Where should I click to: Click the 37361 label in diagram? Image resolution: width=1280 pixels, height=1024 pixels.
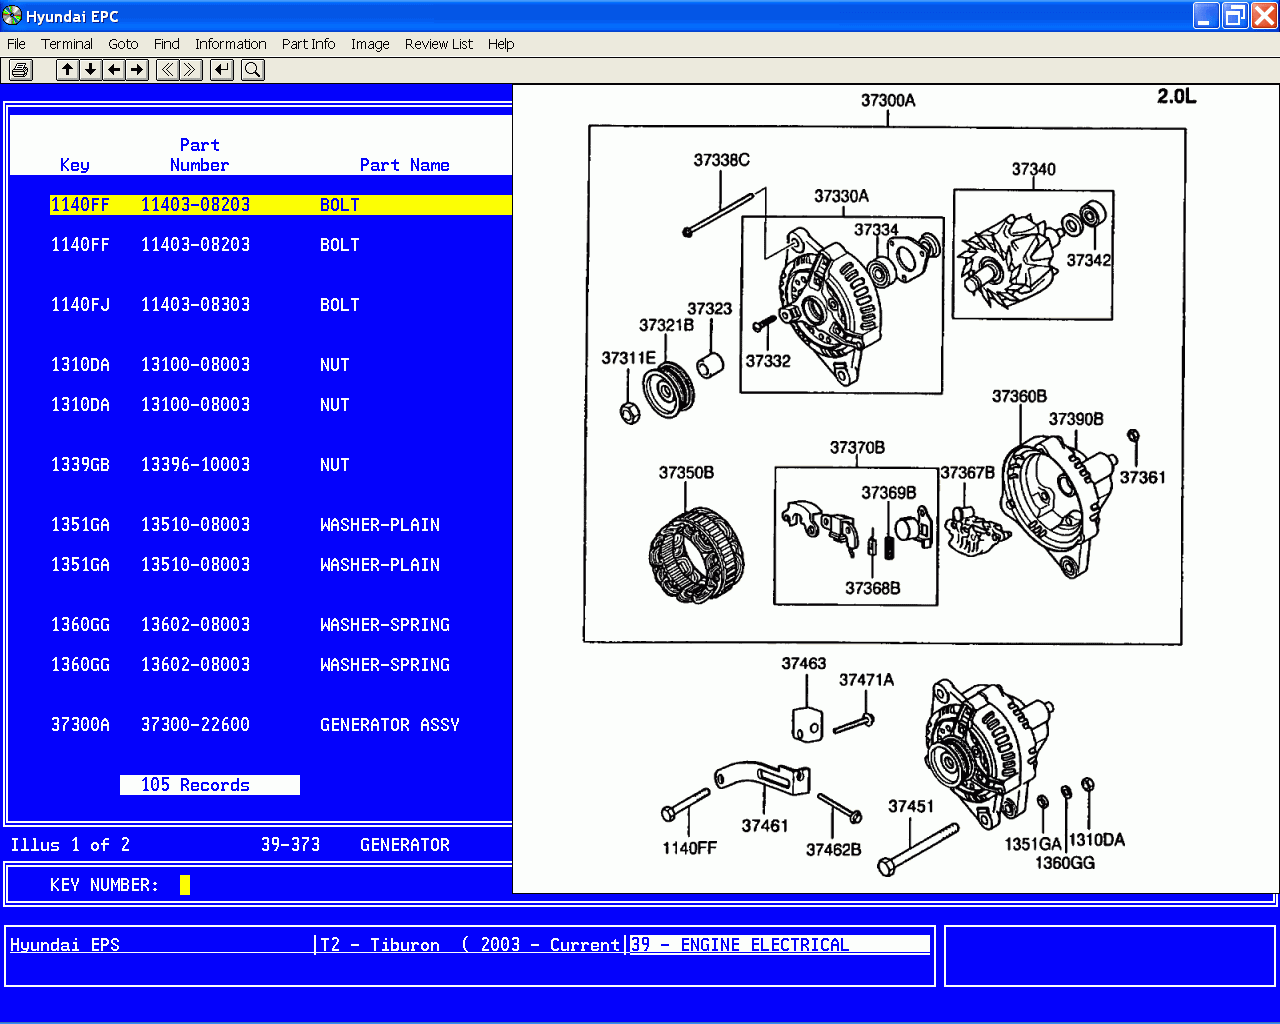(1142, 478)
